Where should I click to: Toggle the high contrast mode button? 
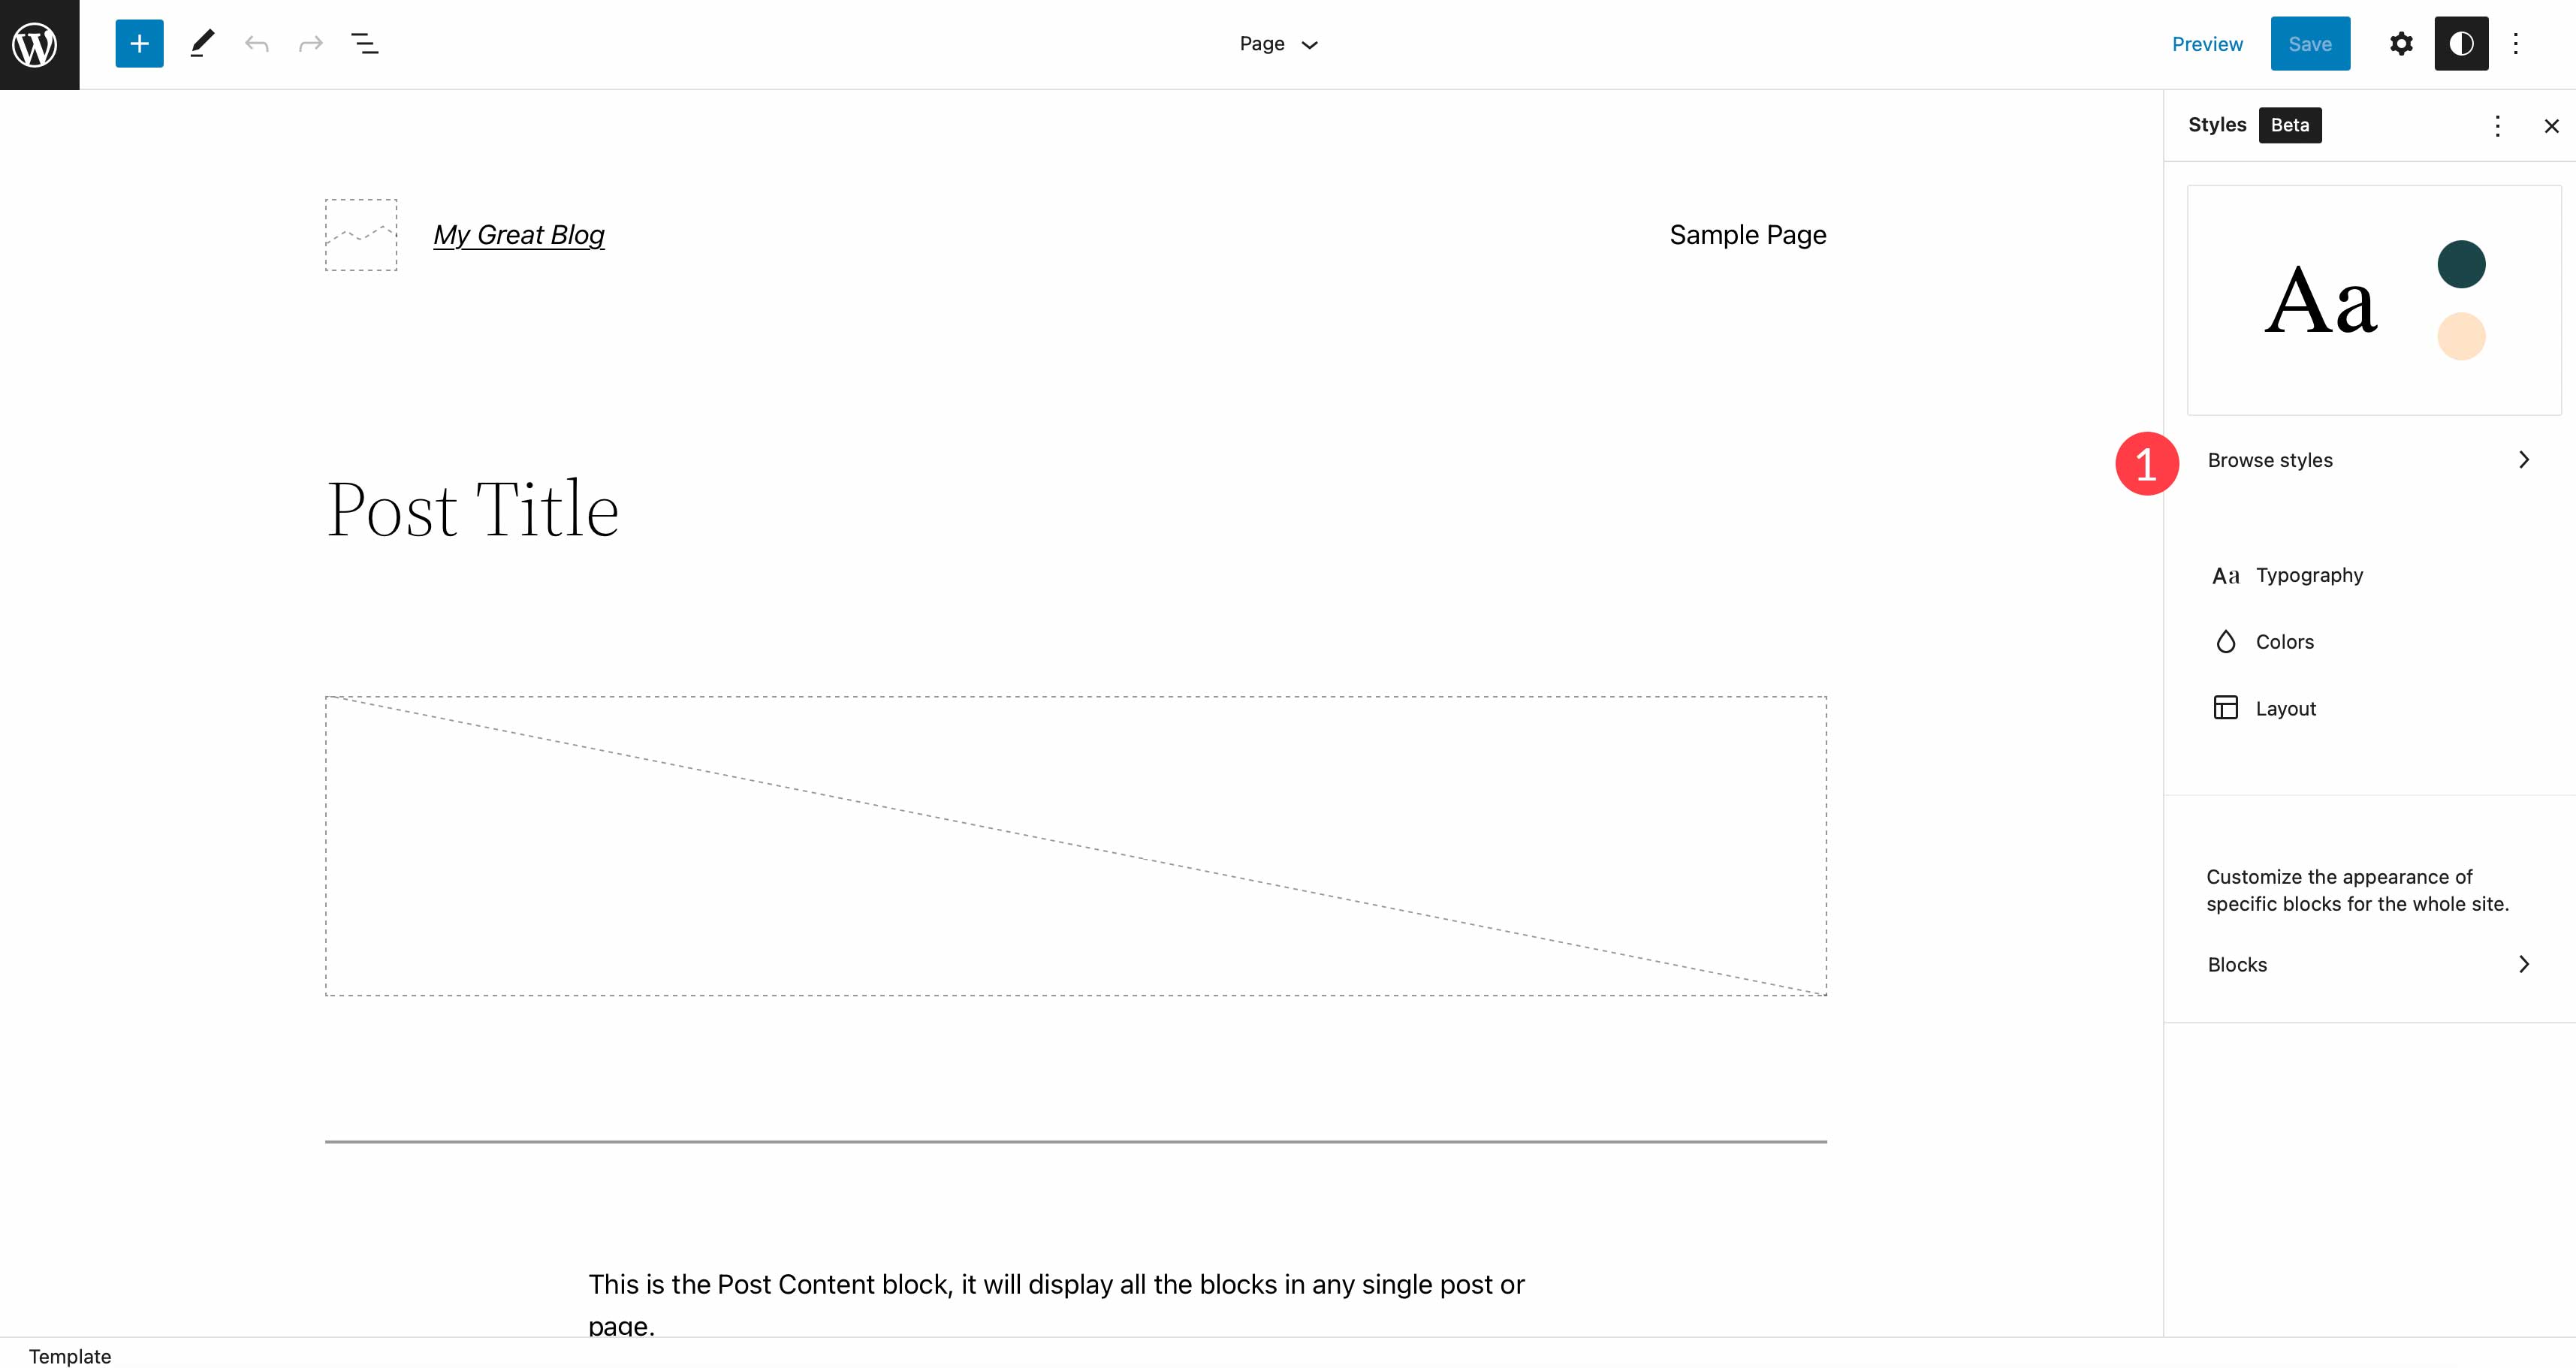click(2460, 43)
